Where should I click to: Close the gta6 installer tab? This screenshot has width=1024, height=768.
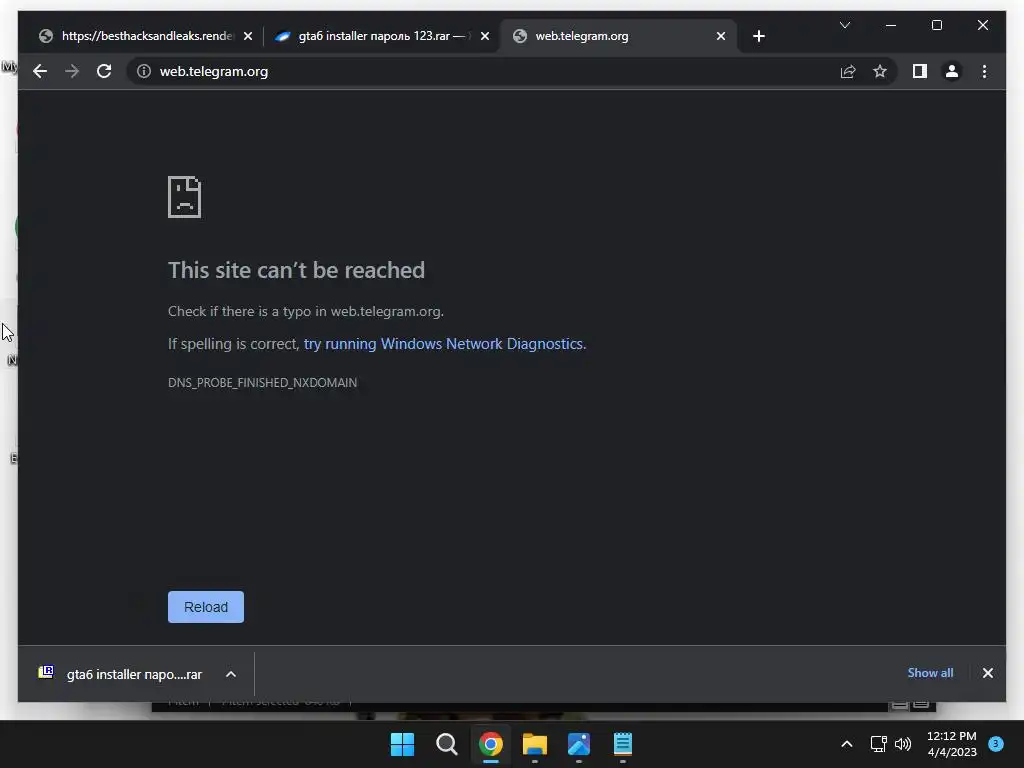pos(485,36)
